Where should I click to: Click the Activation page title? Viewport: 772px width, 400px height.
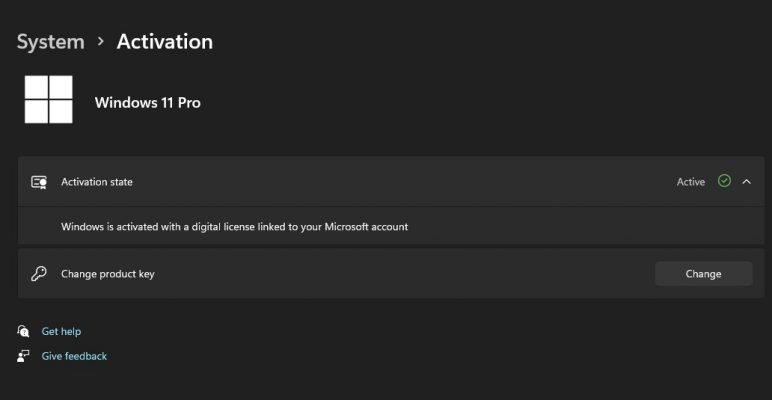pos(165,42)
